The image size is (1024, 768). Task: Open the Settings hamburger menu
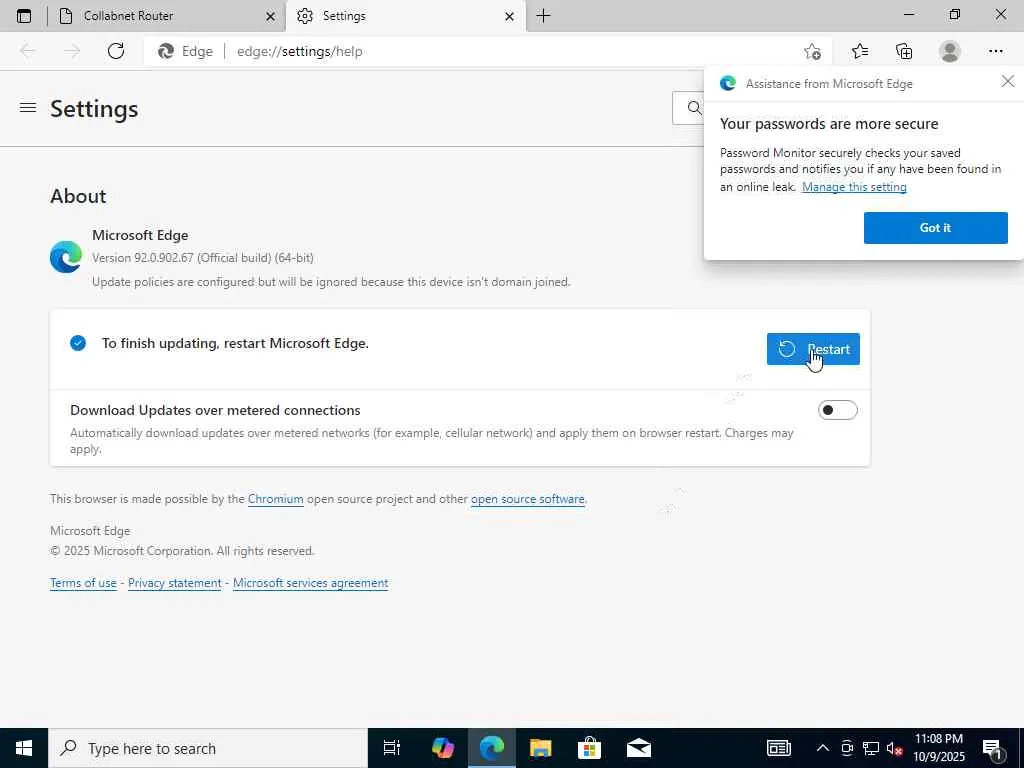(x=27, y=108)
